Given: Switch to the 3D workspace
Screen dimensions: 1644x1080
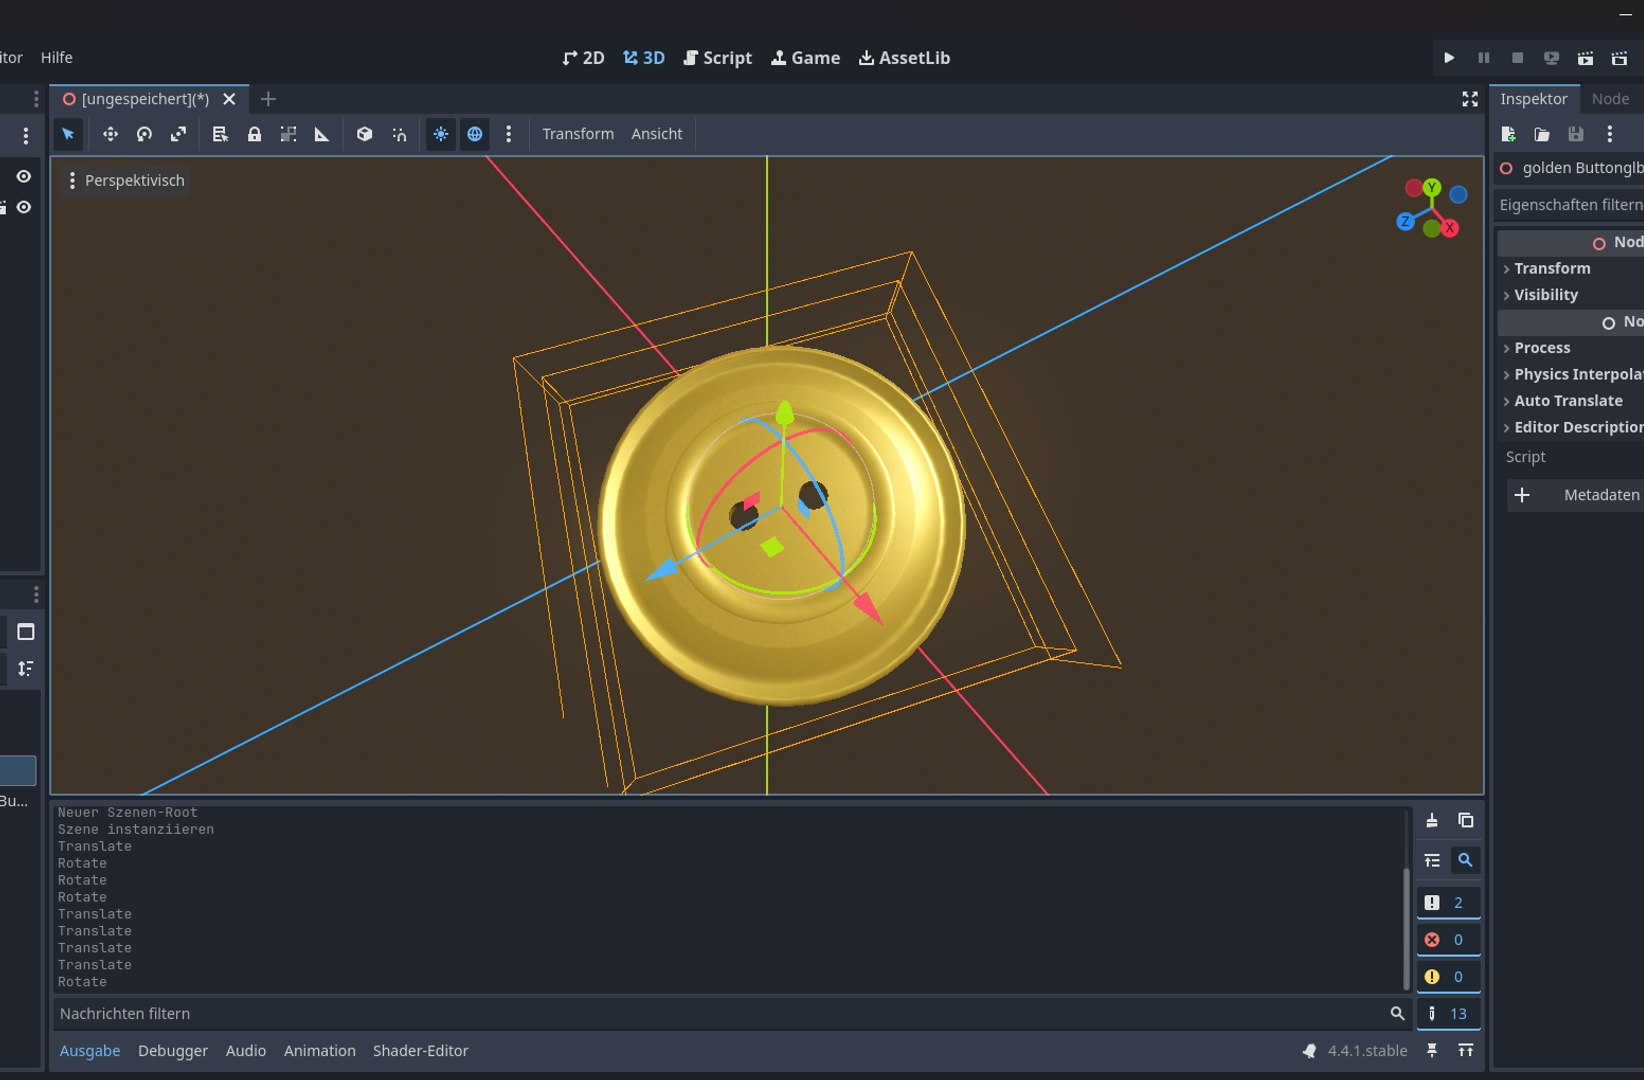Looking at the screenshot, I should [644, 58].
